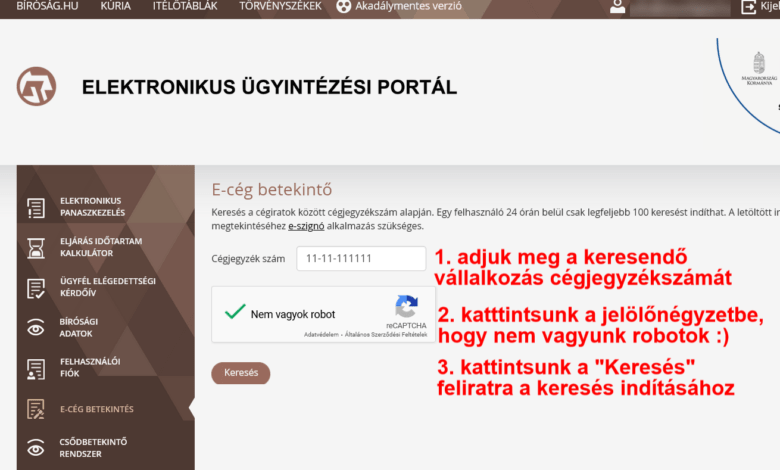
Task: Focus the Cégjegyzék szám input field
Action: point(361,259)
